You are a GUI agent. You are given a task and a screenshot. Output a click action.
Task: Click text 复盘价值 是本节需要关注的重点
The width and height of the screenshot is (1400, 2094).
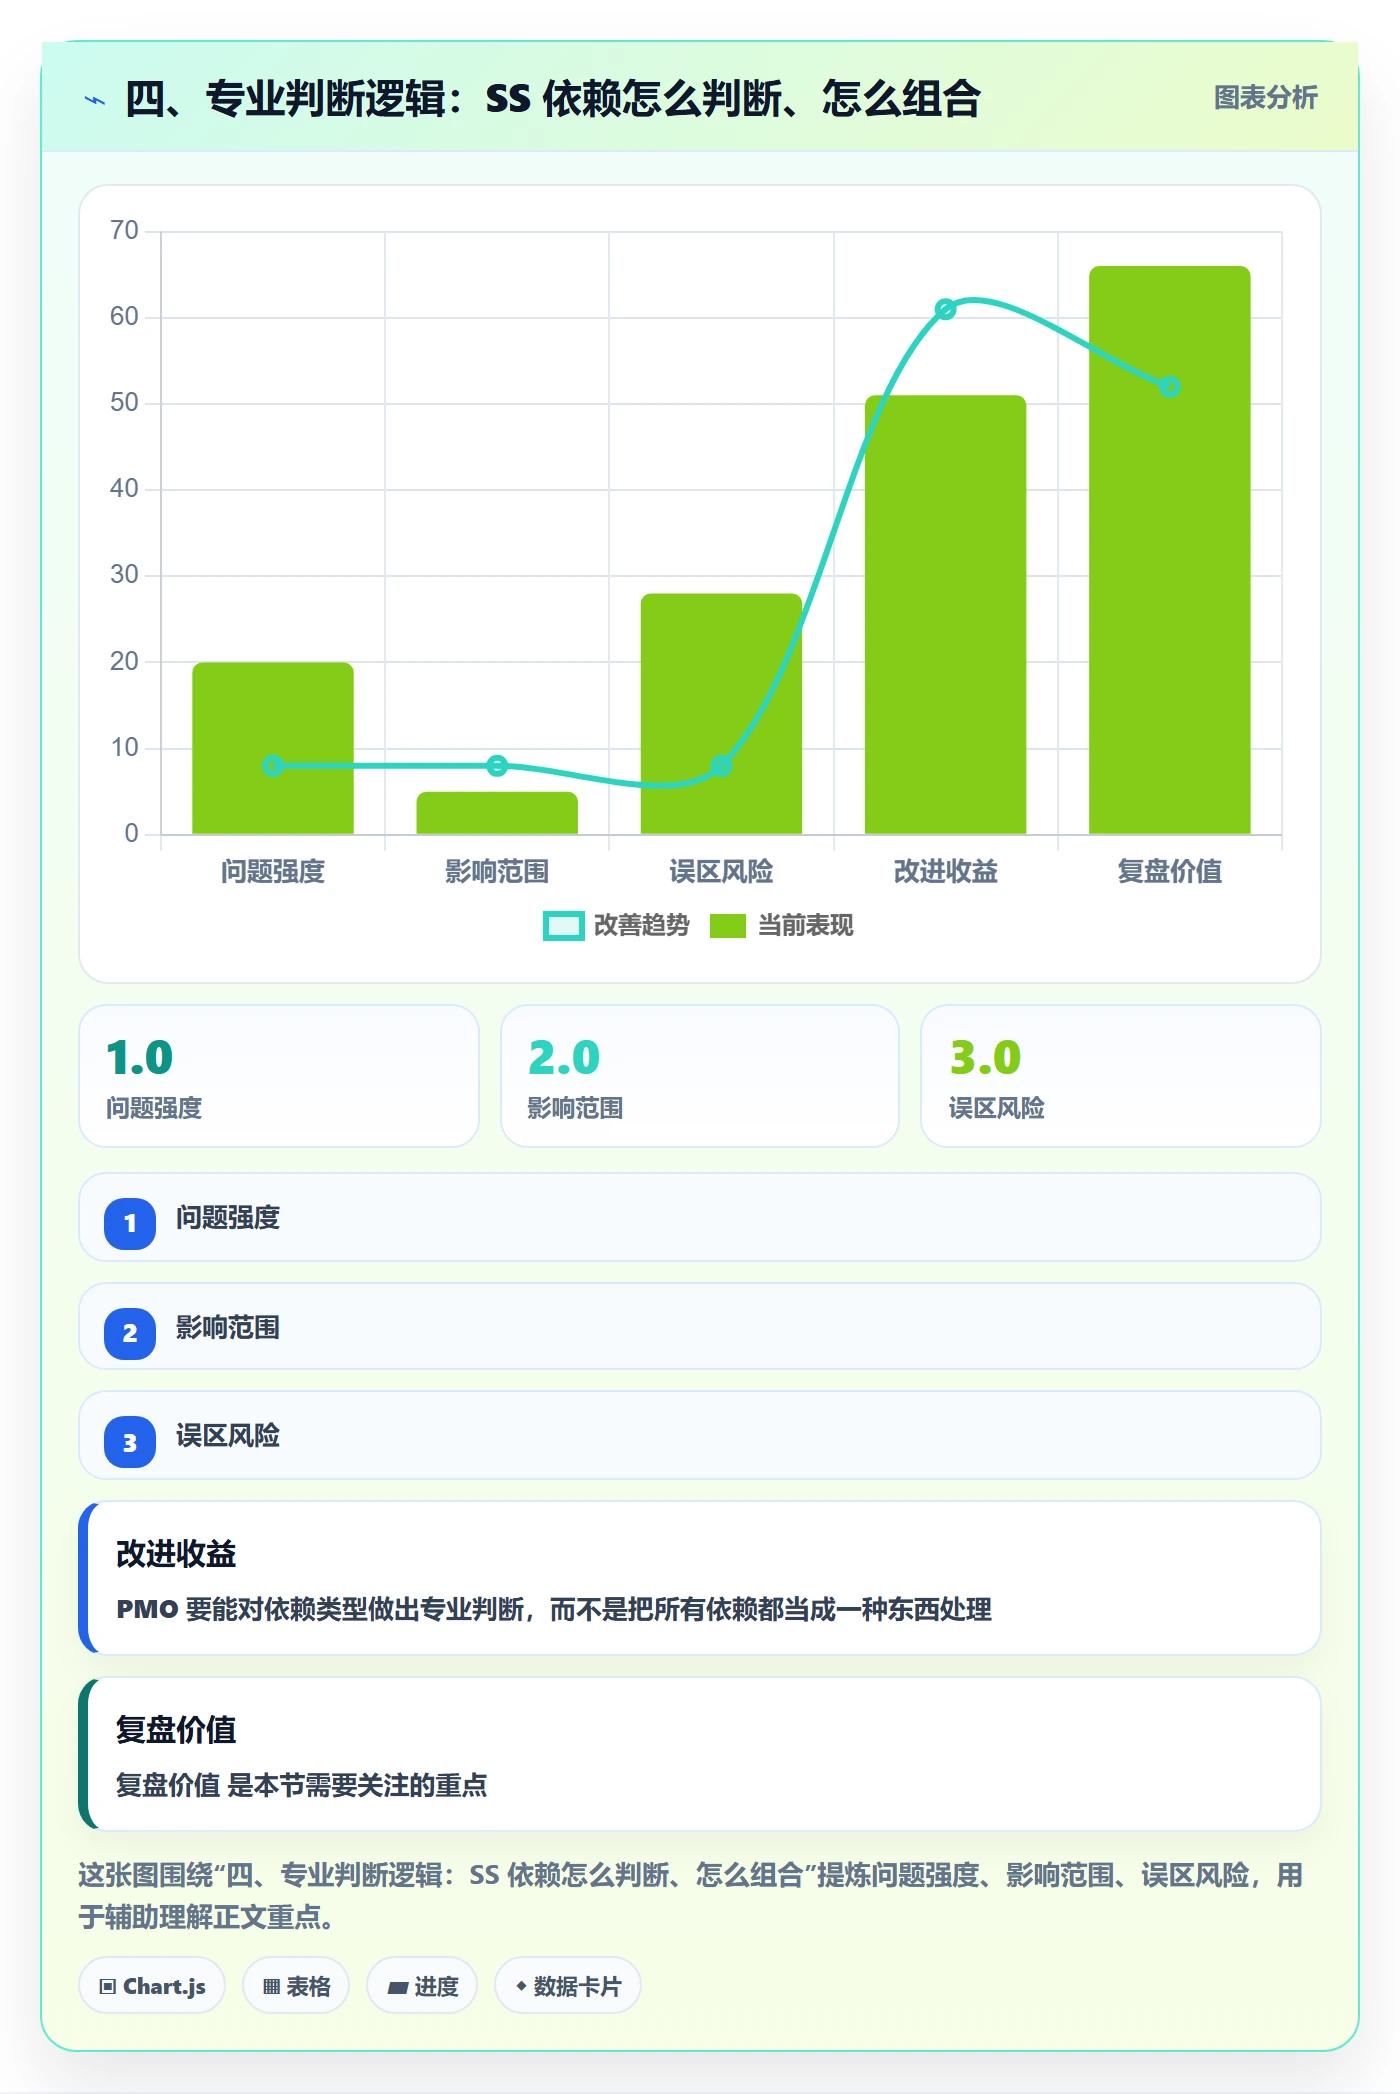coord(301,1785)
